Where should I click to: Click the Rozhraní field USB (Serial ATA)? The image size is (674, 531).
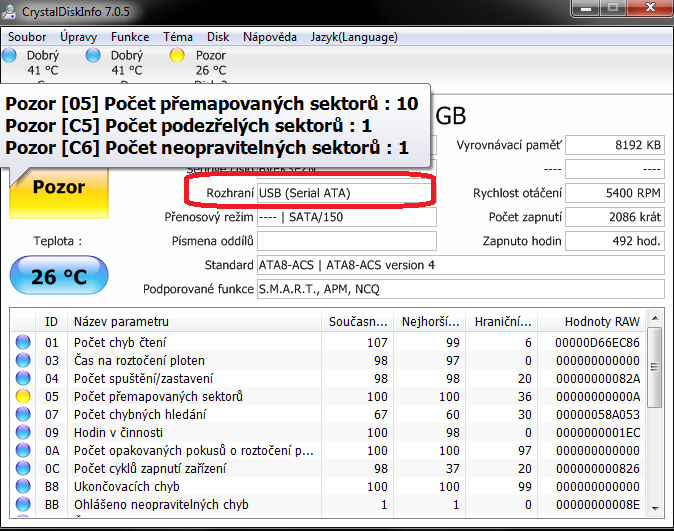346,193
